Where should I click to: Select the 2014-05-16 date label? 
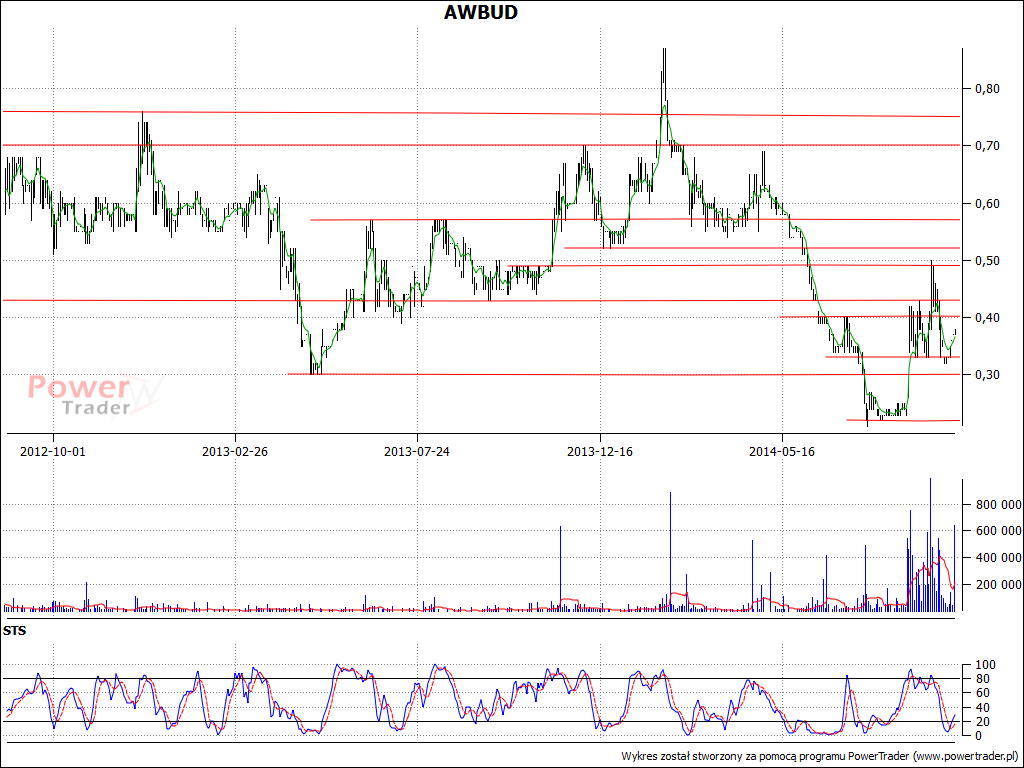point(782,451)
